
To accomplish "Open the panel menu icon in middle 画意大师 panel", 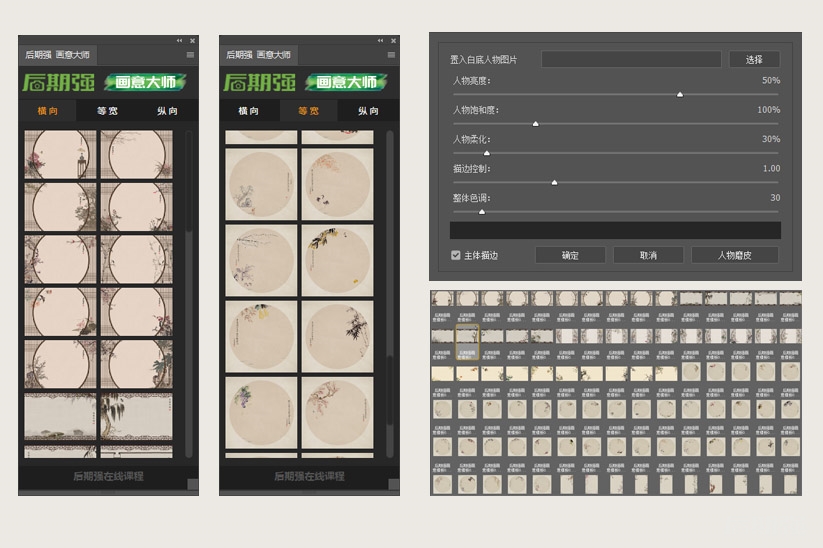I will point(391,55).
